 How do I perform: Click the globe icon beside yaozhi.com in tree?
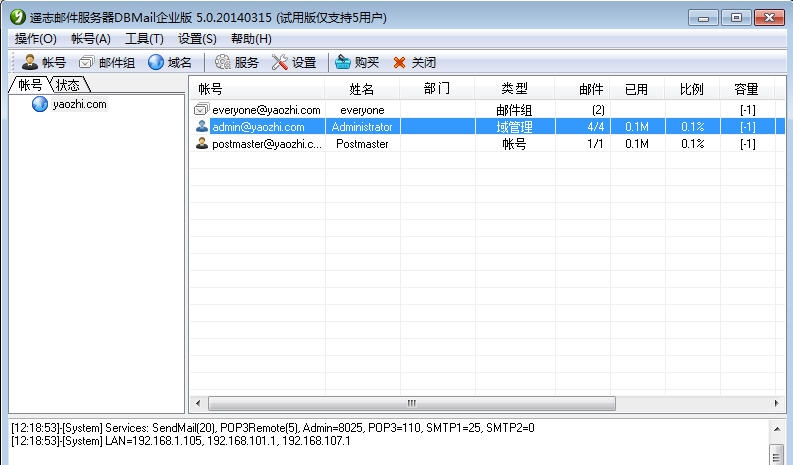pyautogui.click(x=39, y=104)
